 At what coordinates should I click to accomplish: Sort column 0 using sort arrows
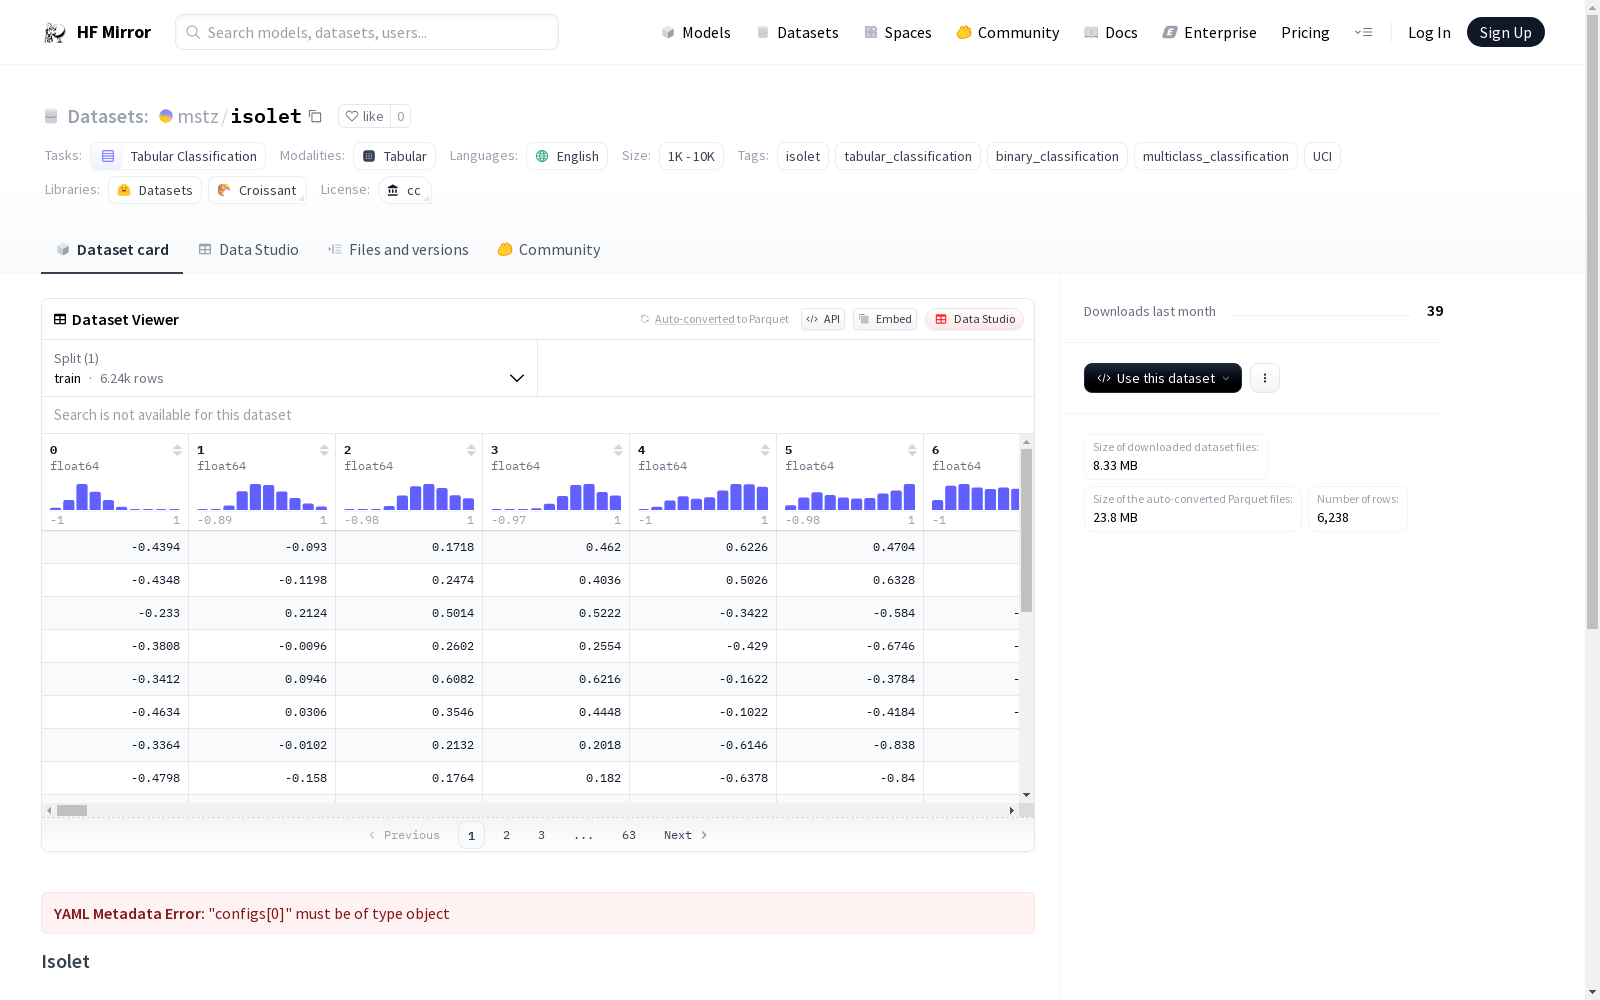pos(177,450)
